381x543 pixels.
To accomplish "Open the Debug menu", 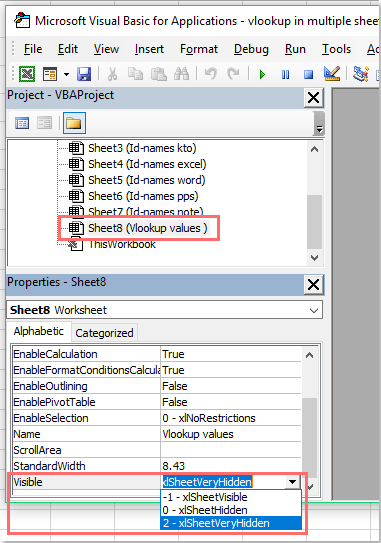I will 251,49.
